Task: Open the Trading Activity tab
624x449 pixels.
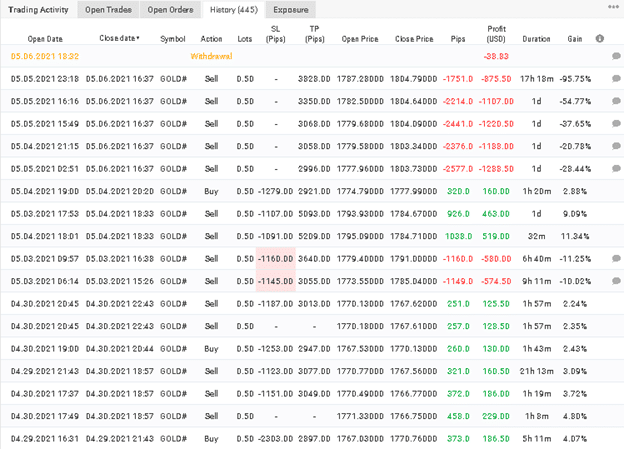Action: pyautogui.click(x=38, y=10)
